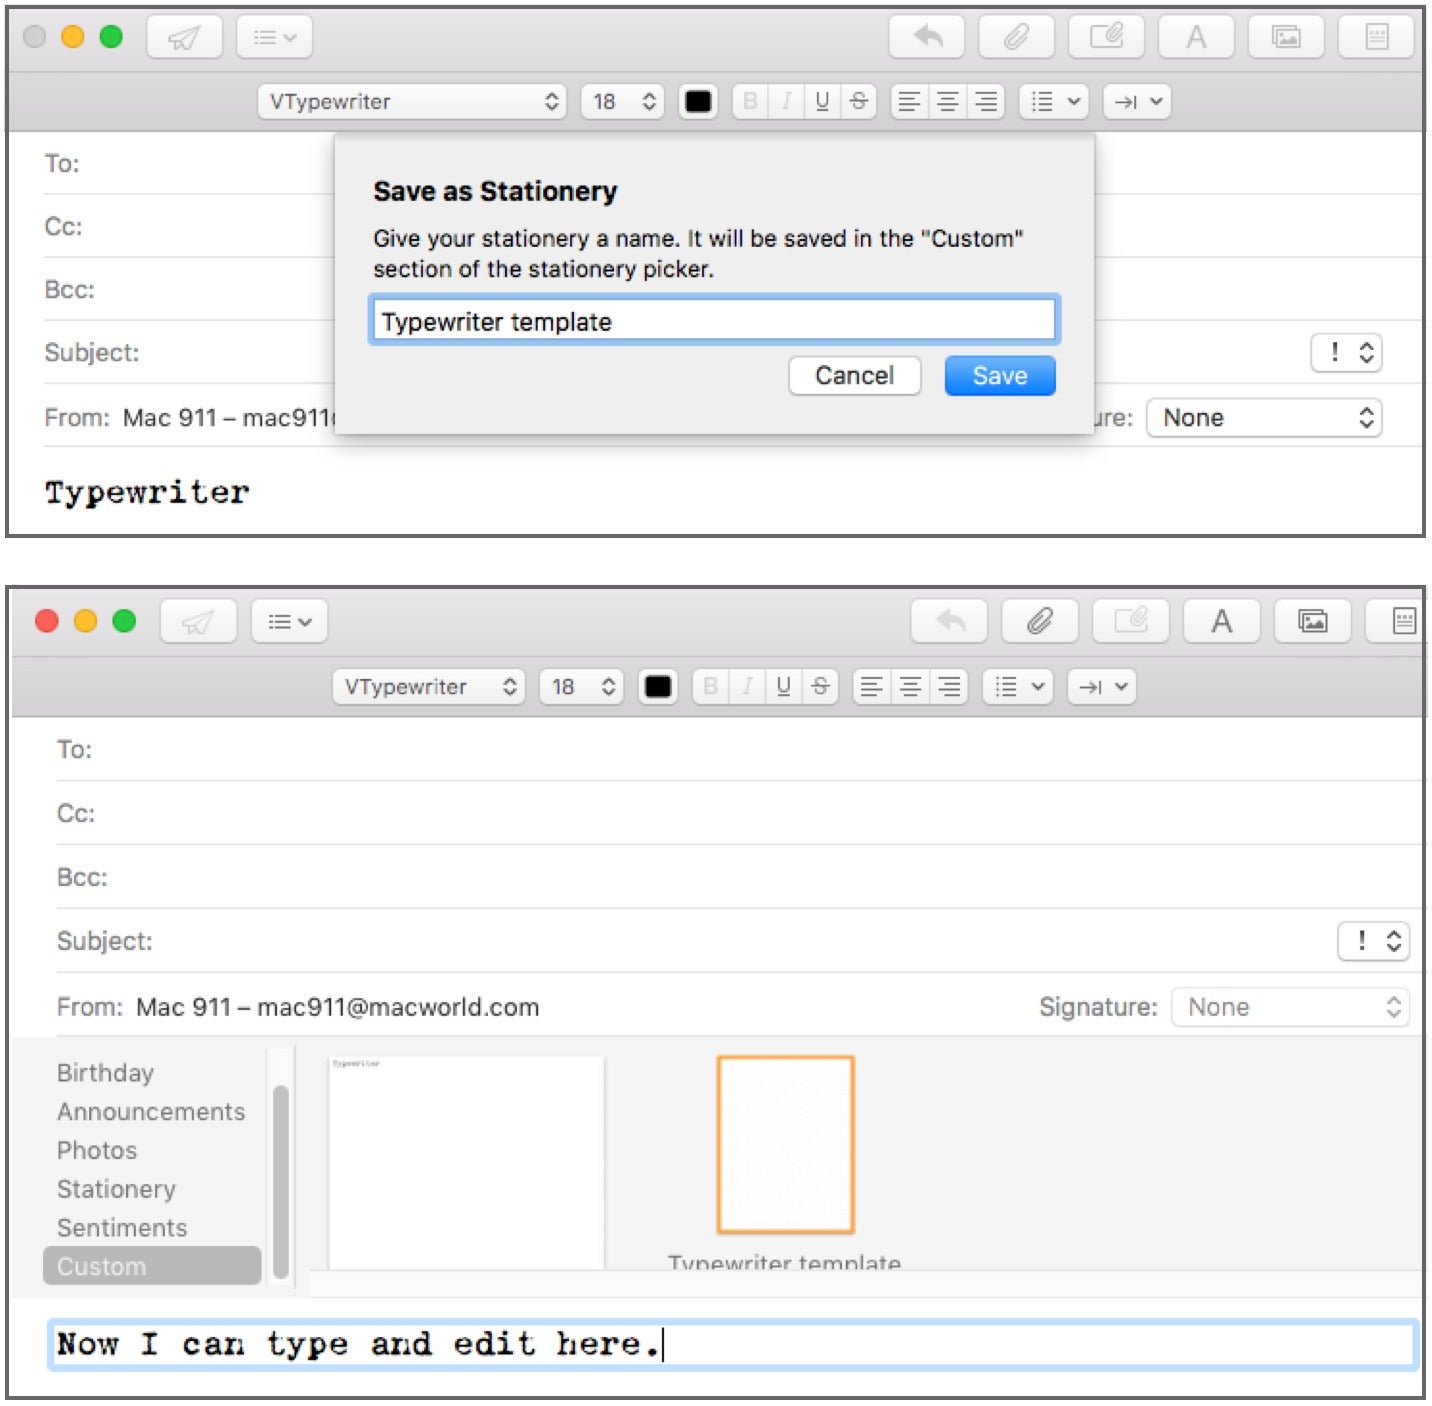The image size is (1432, 1406).
Task: Open VTypewriter font dropdown in top window
Action: coord(412,101)
